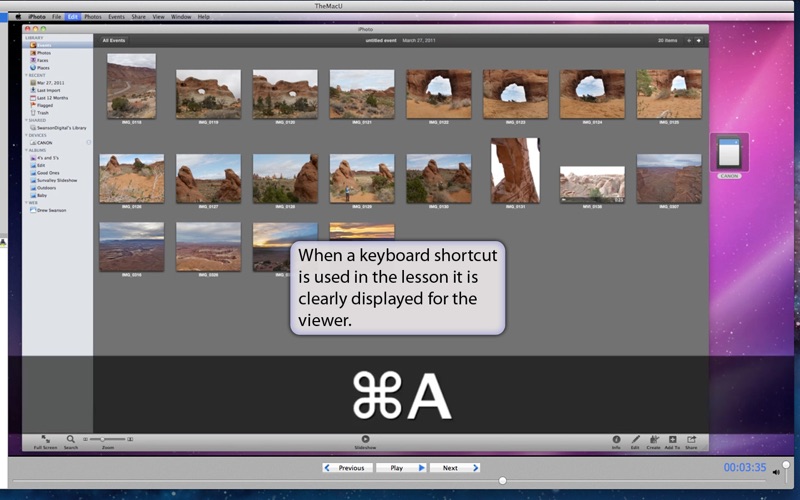Image resolution: width=800 pixels, height=500 pixels.
Task: Click the Edit pencil icon in toolbar
Action: click(635, 440)
